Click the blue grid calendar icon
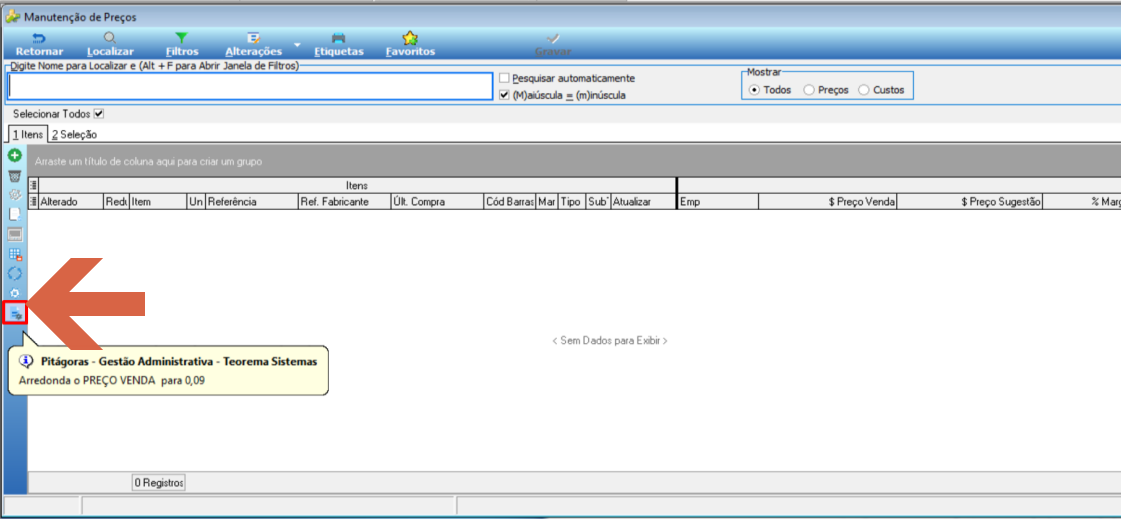This screenshot has height=519, width=1121. tap(14, 254)
